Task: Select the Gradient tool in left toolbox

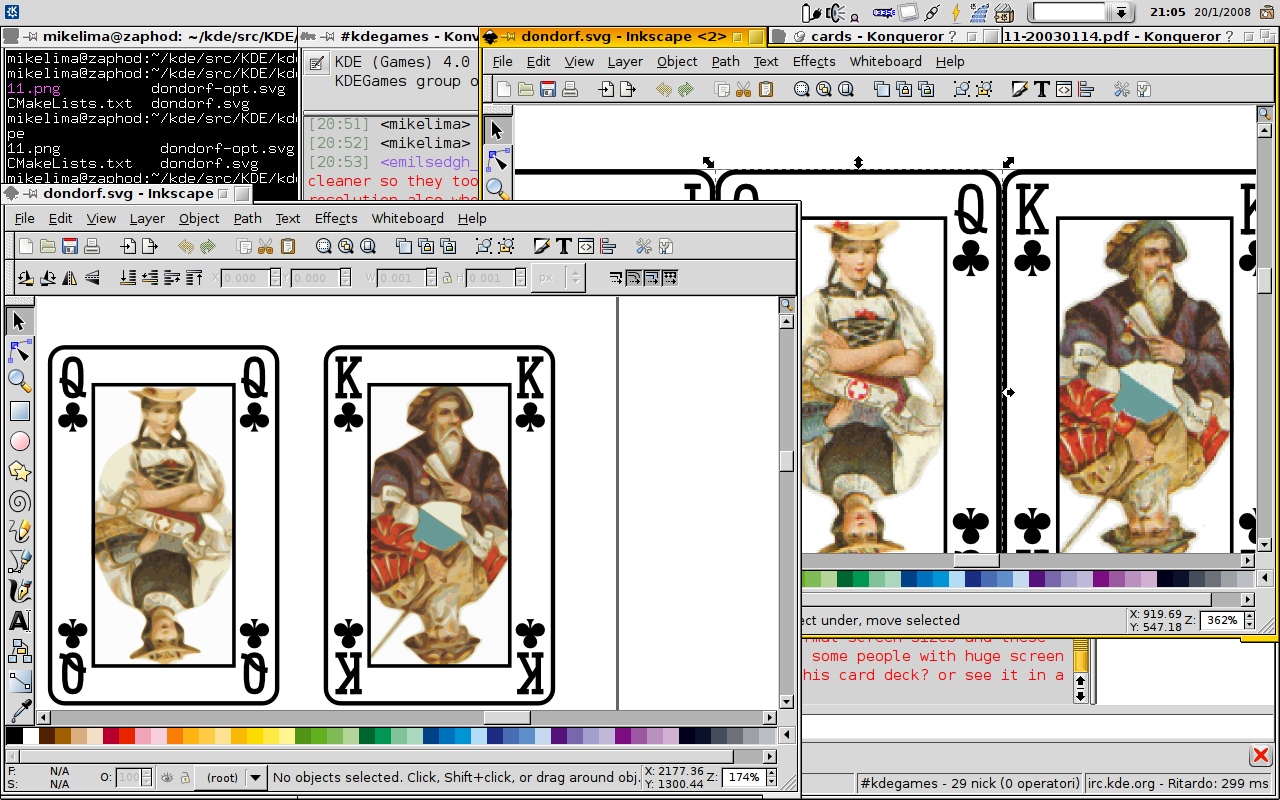Action: [x=19, y=681]
